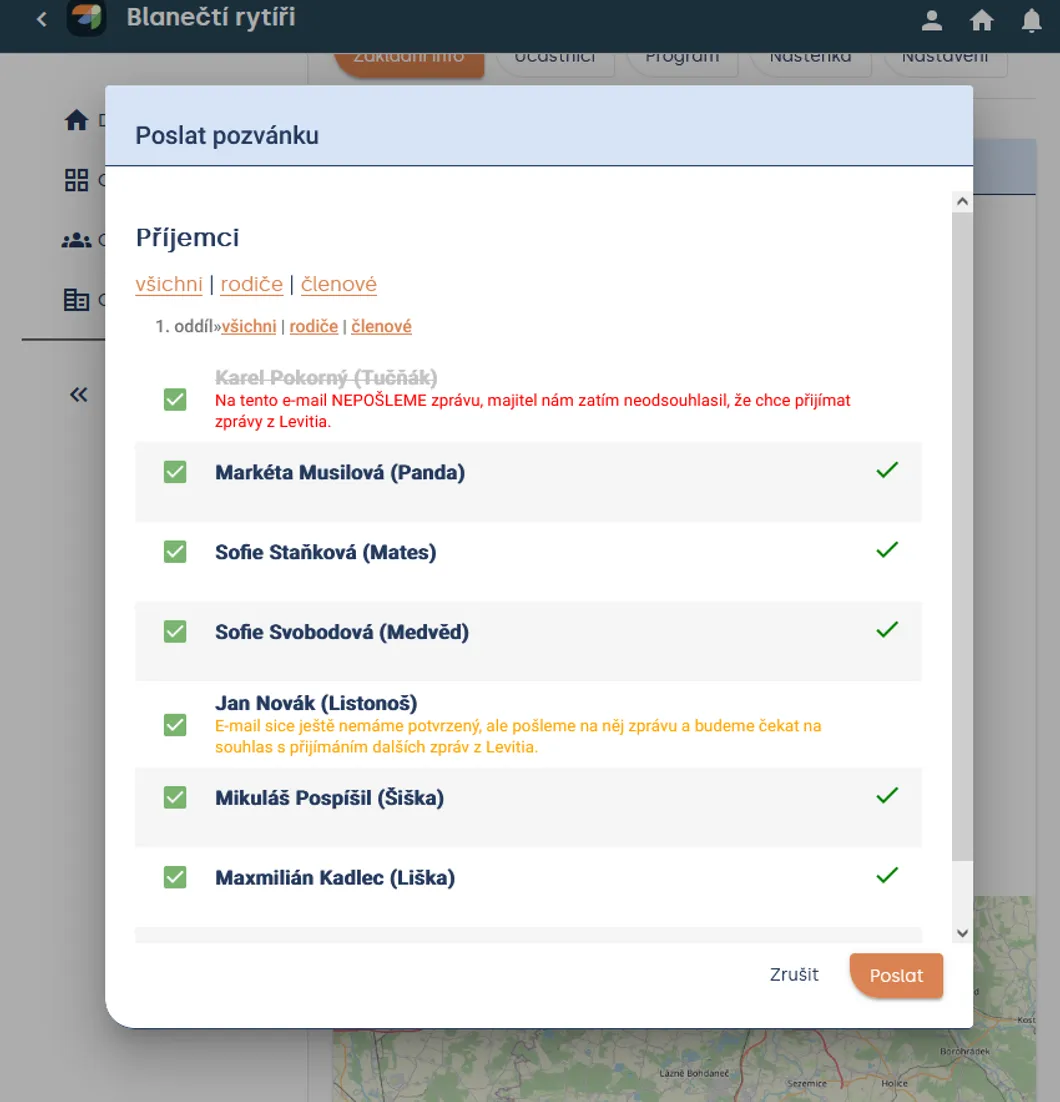Viewport: 1060px width, 1102px height.
Task: Open sidebar home icon
Action: click(76, 121)
